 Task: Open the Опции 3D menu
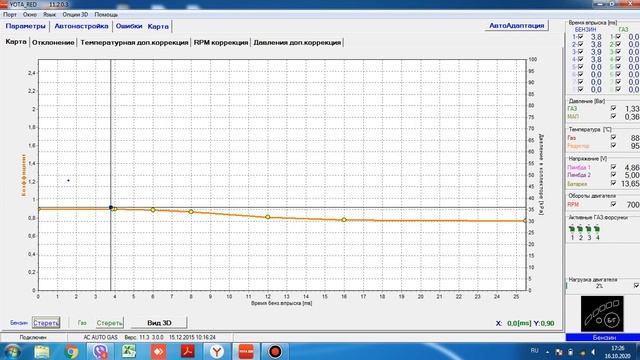click(75, 14)
